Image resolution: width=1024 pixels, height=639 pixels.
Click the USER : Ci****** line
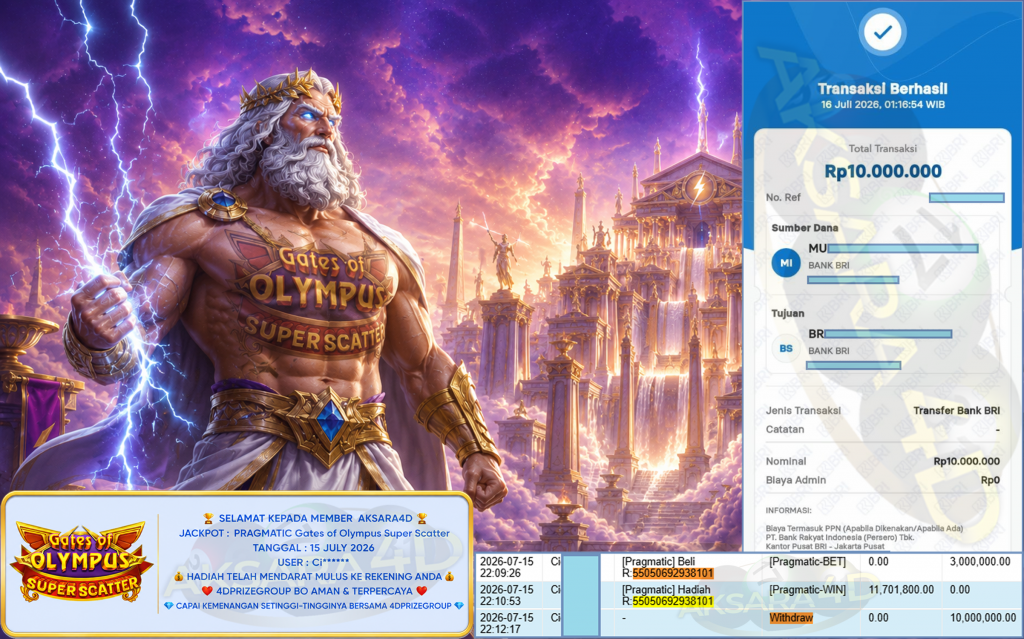click(x=313, y=562)
